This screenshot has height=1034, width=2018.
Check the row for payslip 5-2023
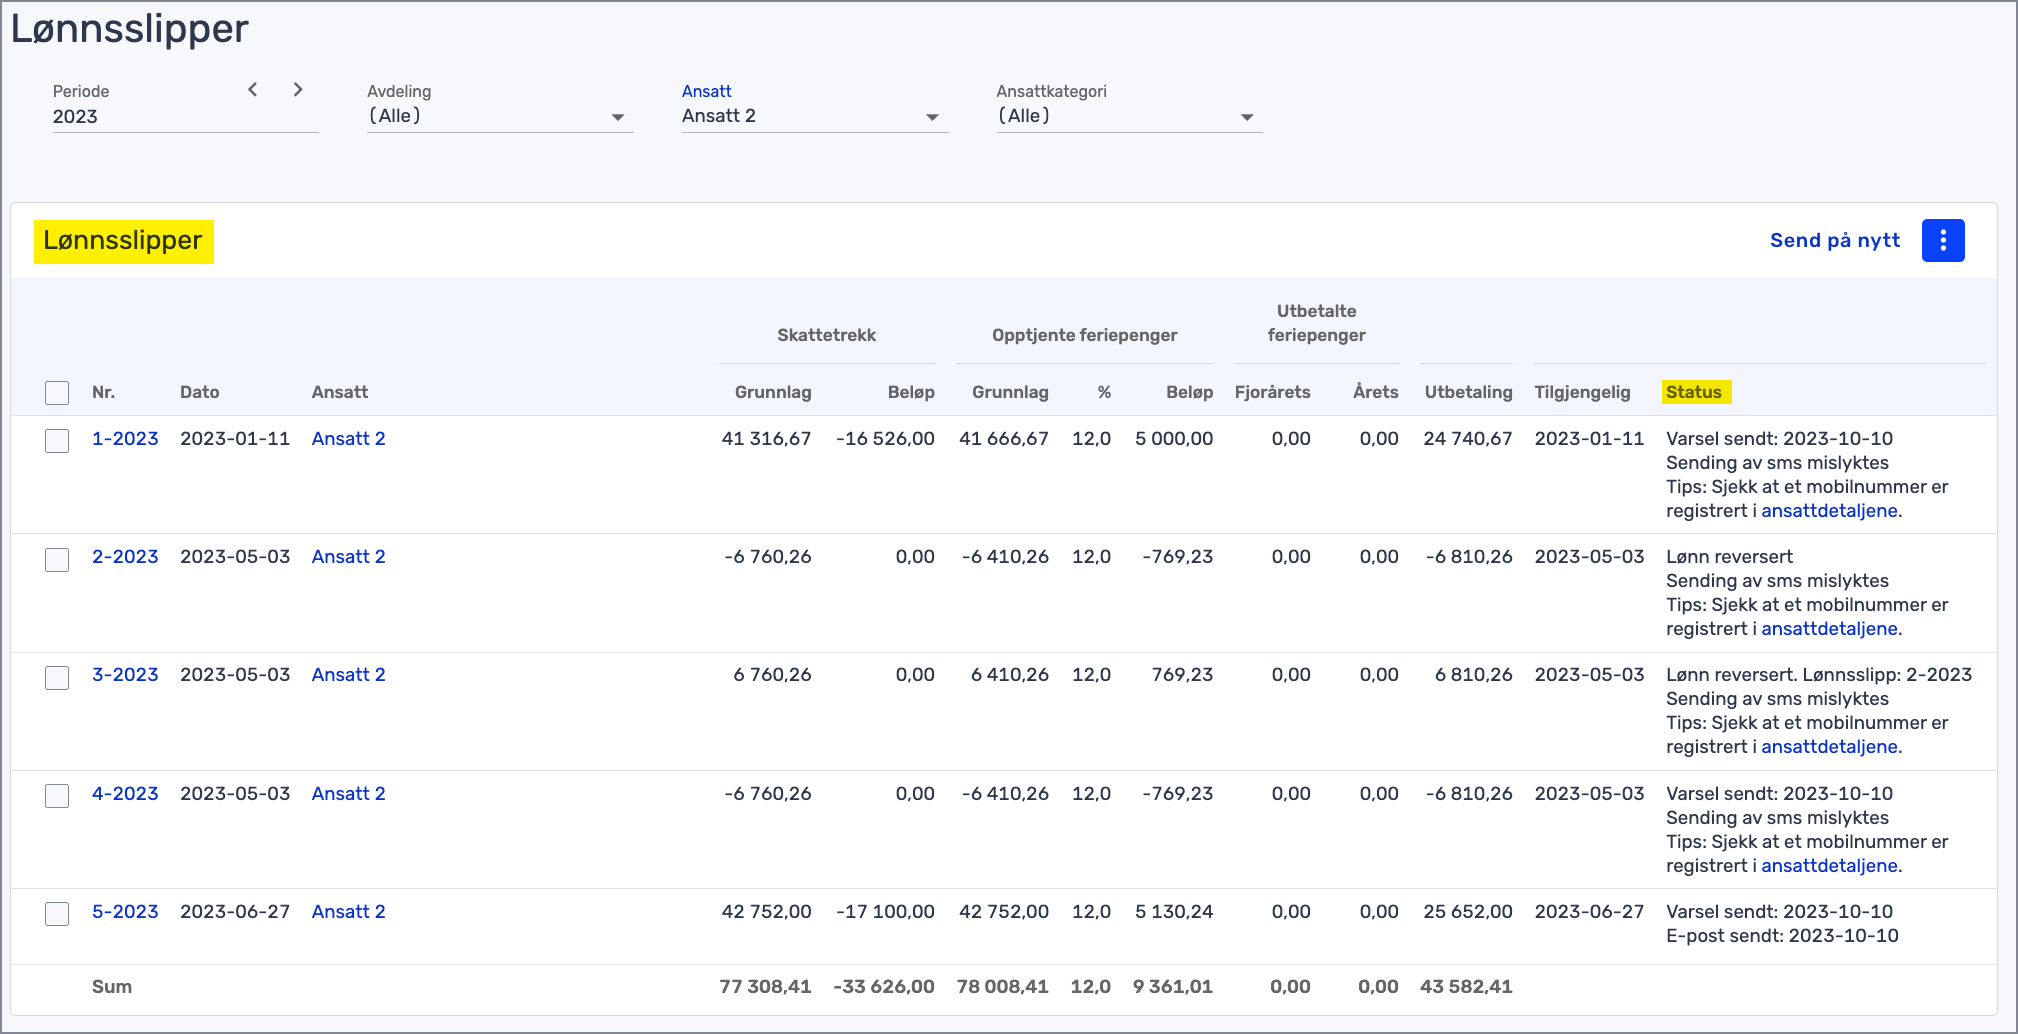(x=57, y=913)
